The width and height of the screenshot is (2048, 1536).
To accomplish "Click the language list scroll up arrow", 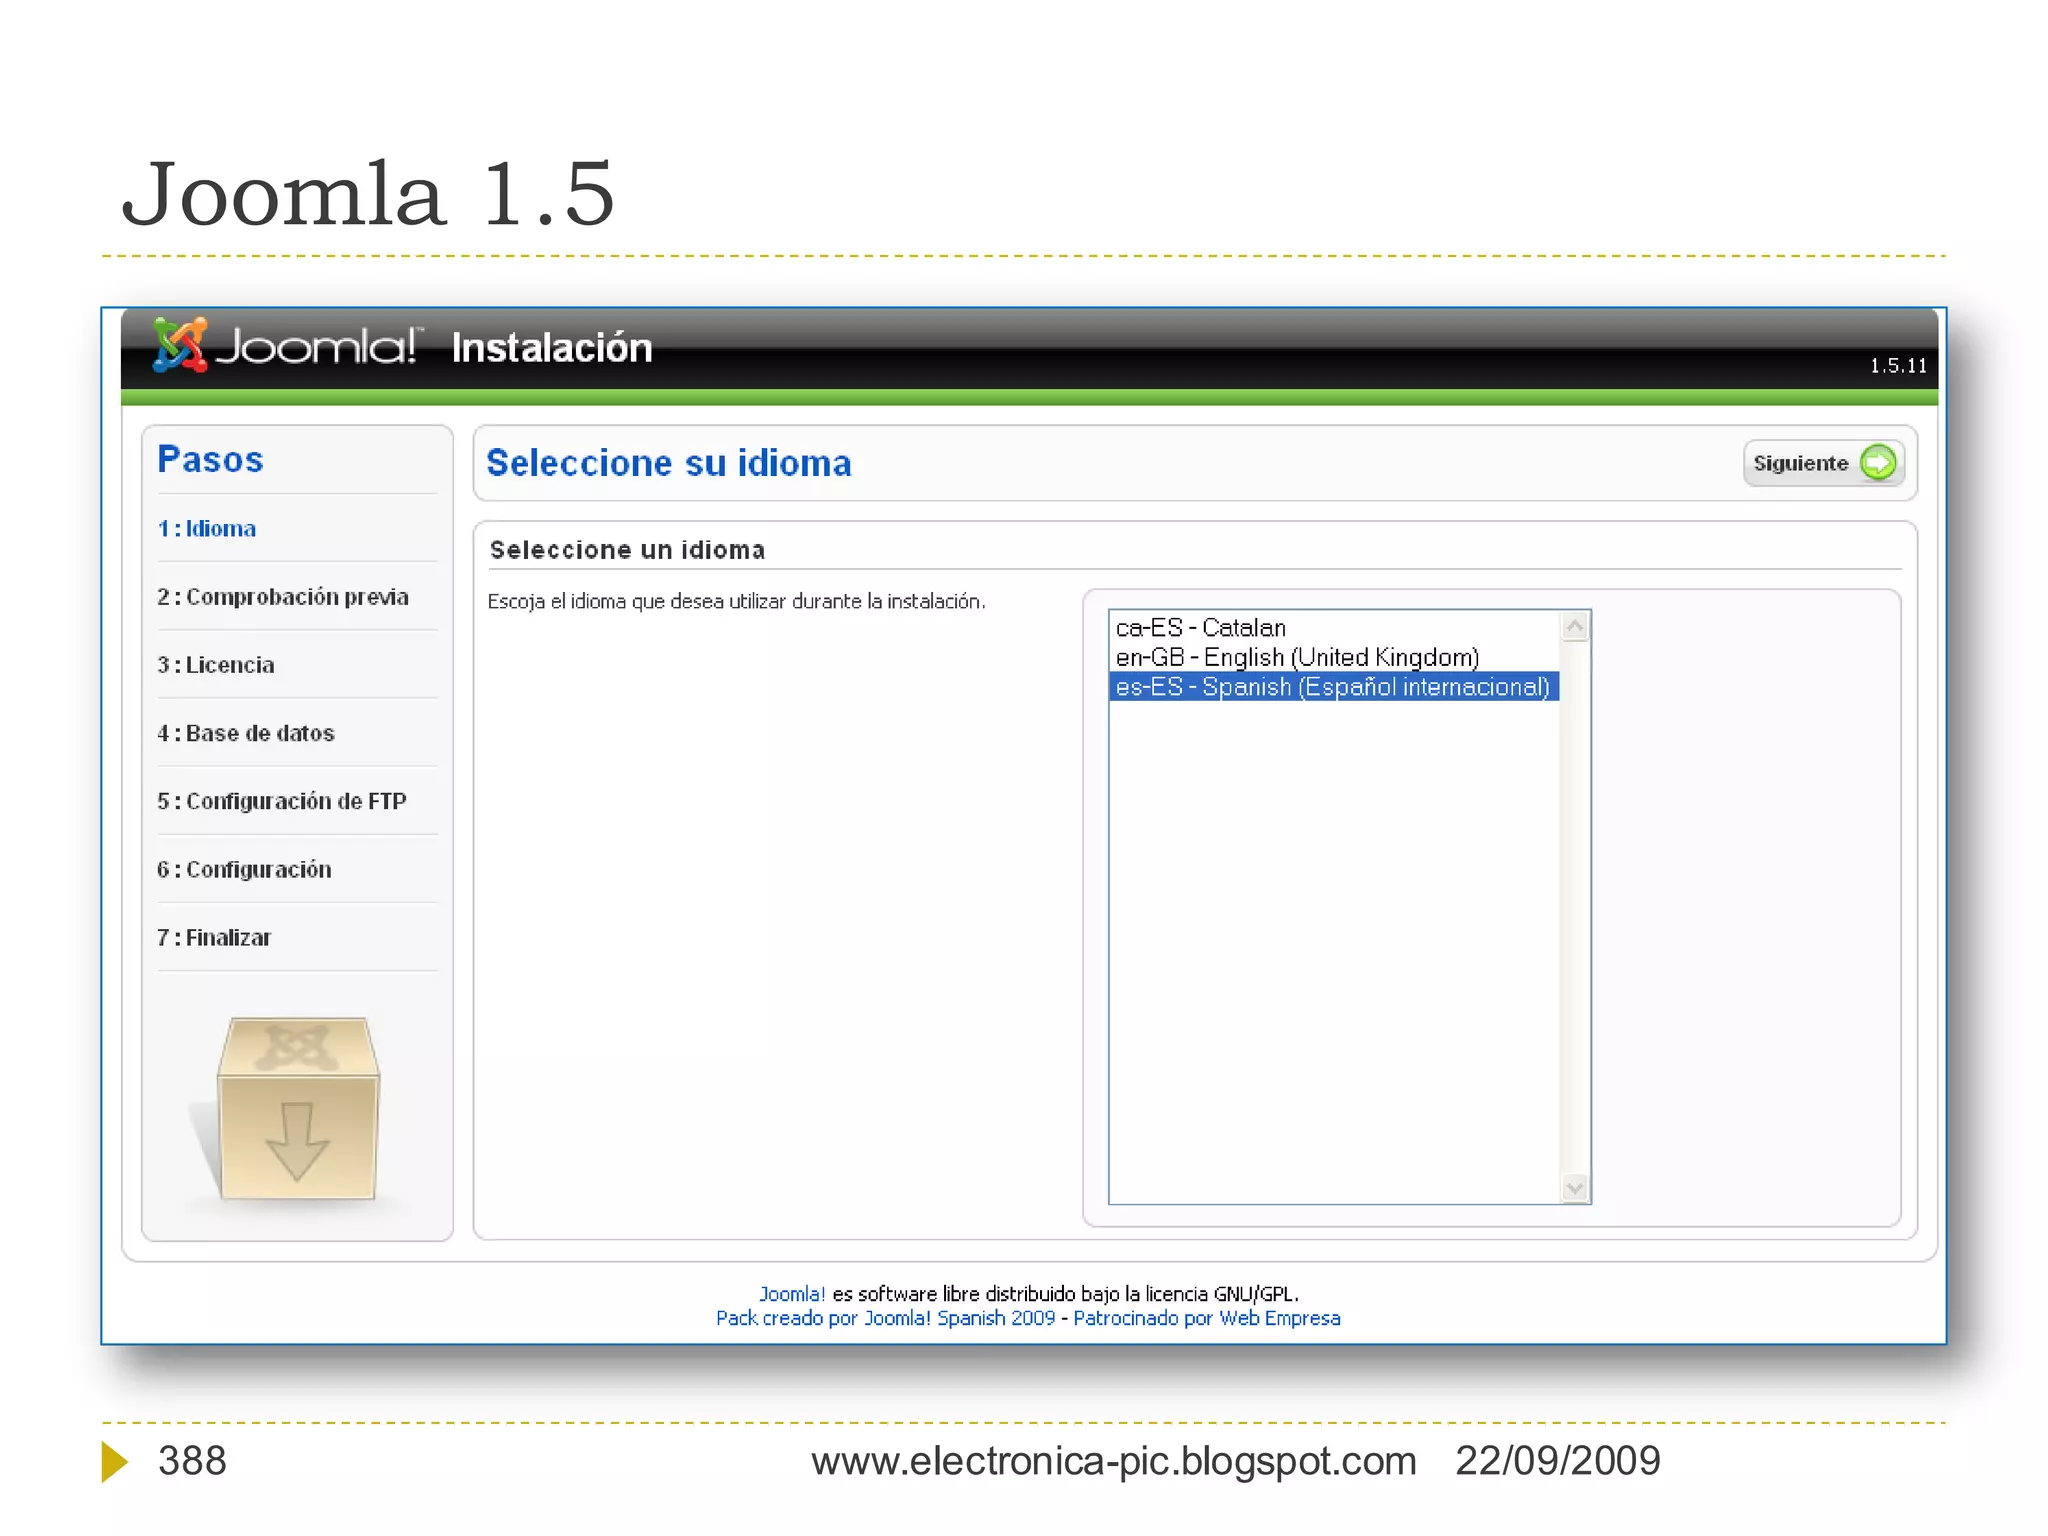I will pyautogui.click(x=1575, y=627).
